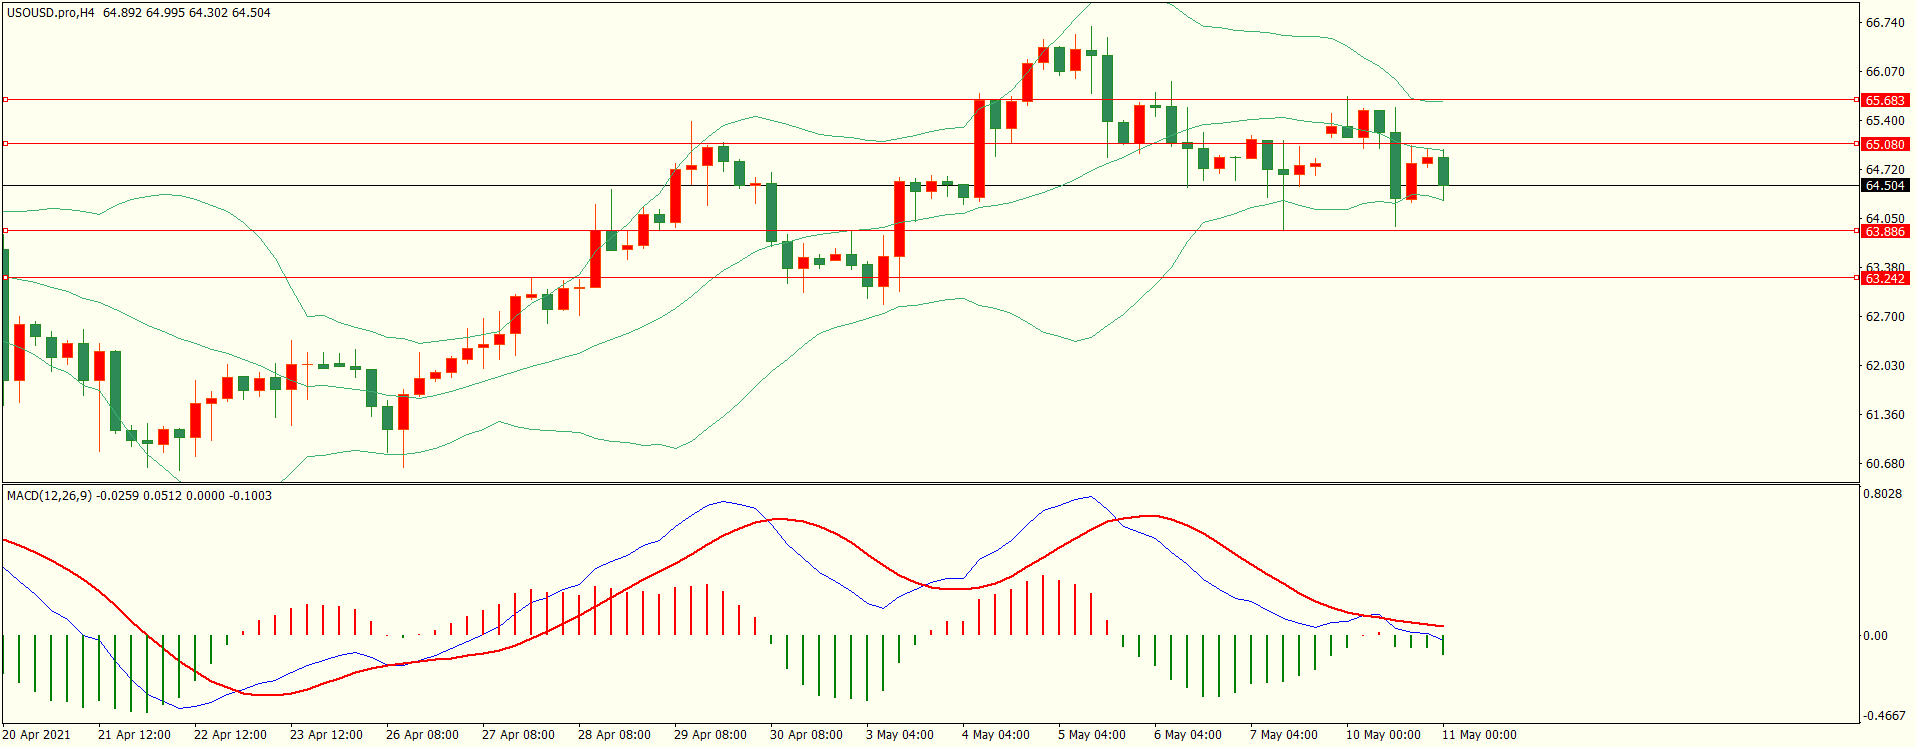The height and width of the screenshot is (747, 1916).
Task: Click the 0.8028 MACD scale value
Action: [1884, 494]
